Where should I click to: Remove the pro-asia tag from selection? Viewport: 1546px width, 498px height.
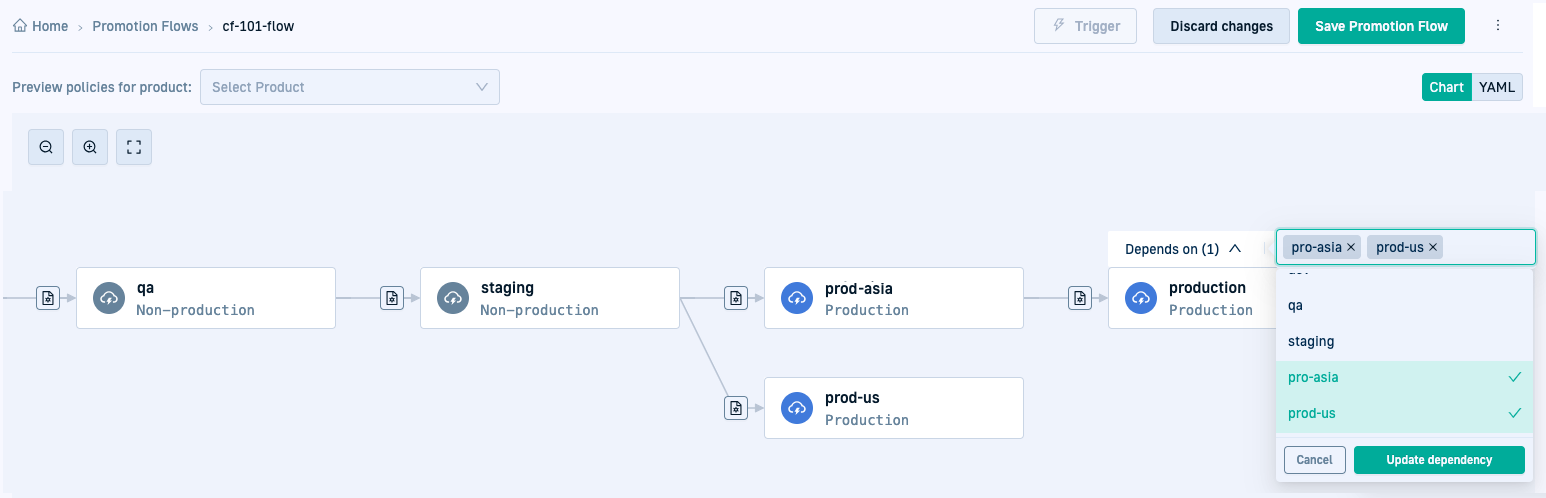[1352, 247]
